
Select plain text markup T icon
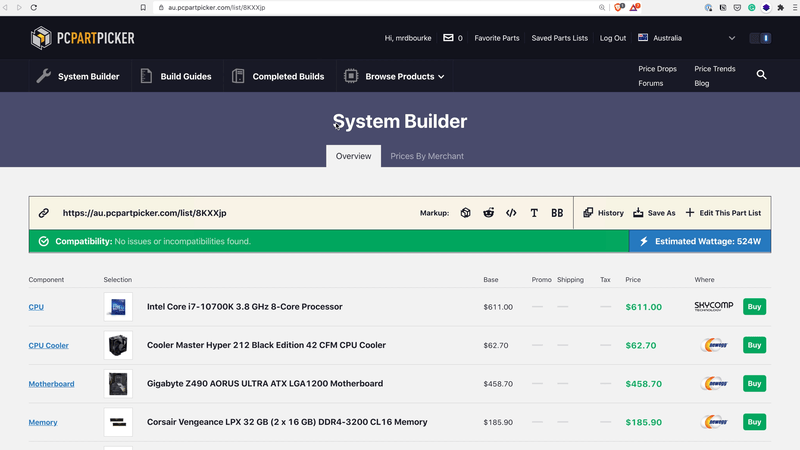tap(534, 213)
